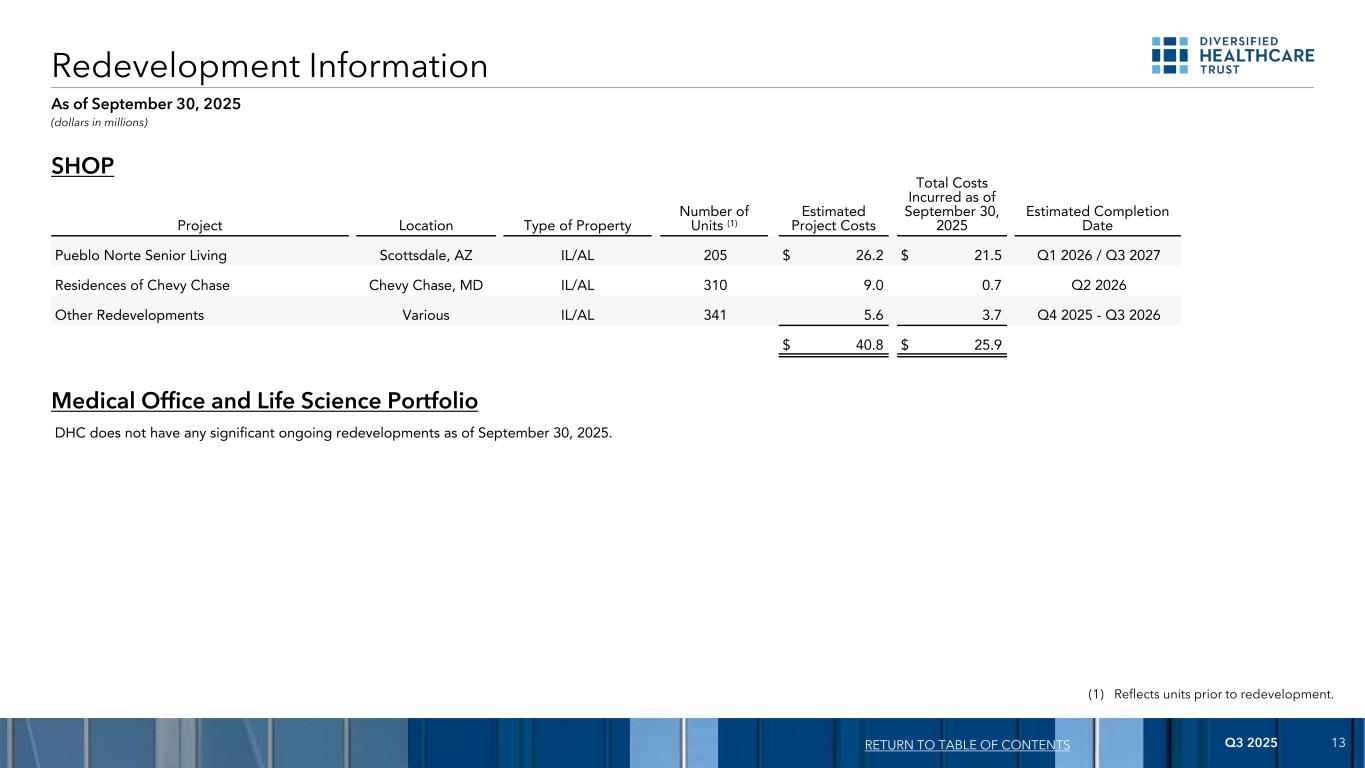Viewport: 1365px width, 768px height.
Task: Click the Diversified Healthcare Trust logo
Action: click(1232, 56)
